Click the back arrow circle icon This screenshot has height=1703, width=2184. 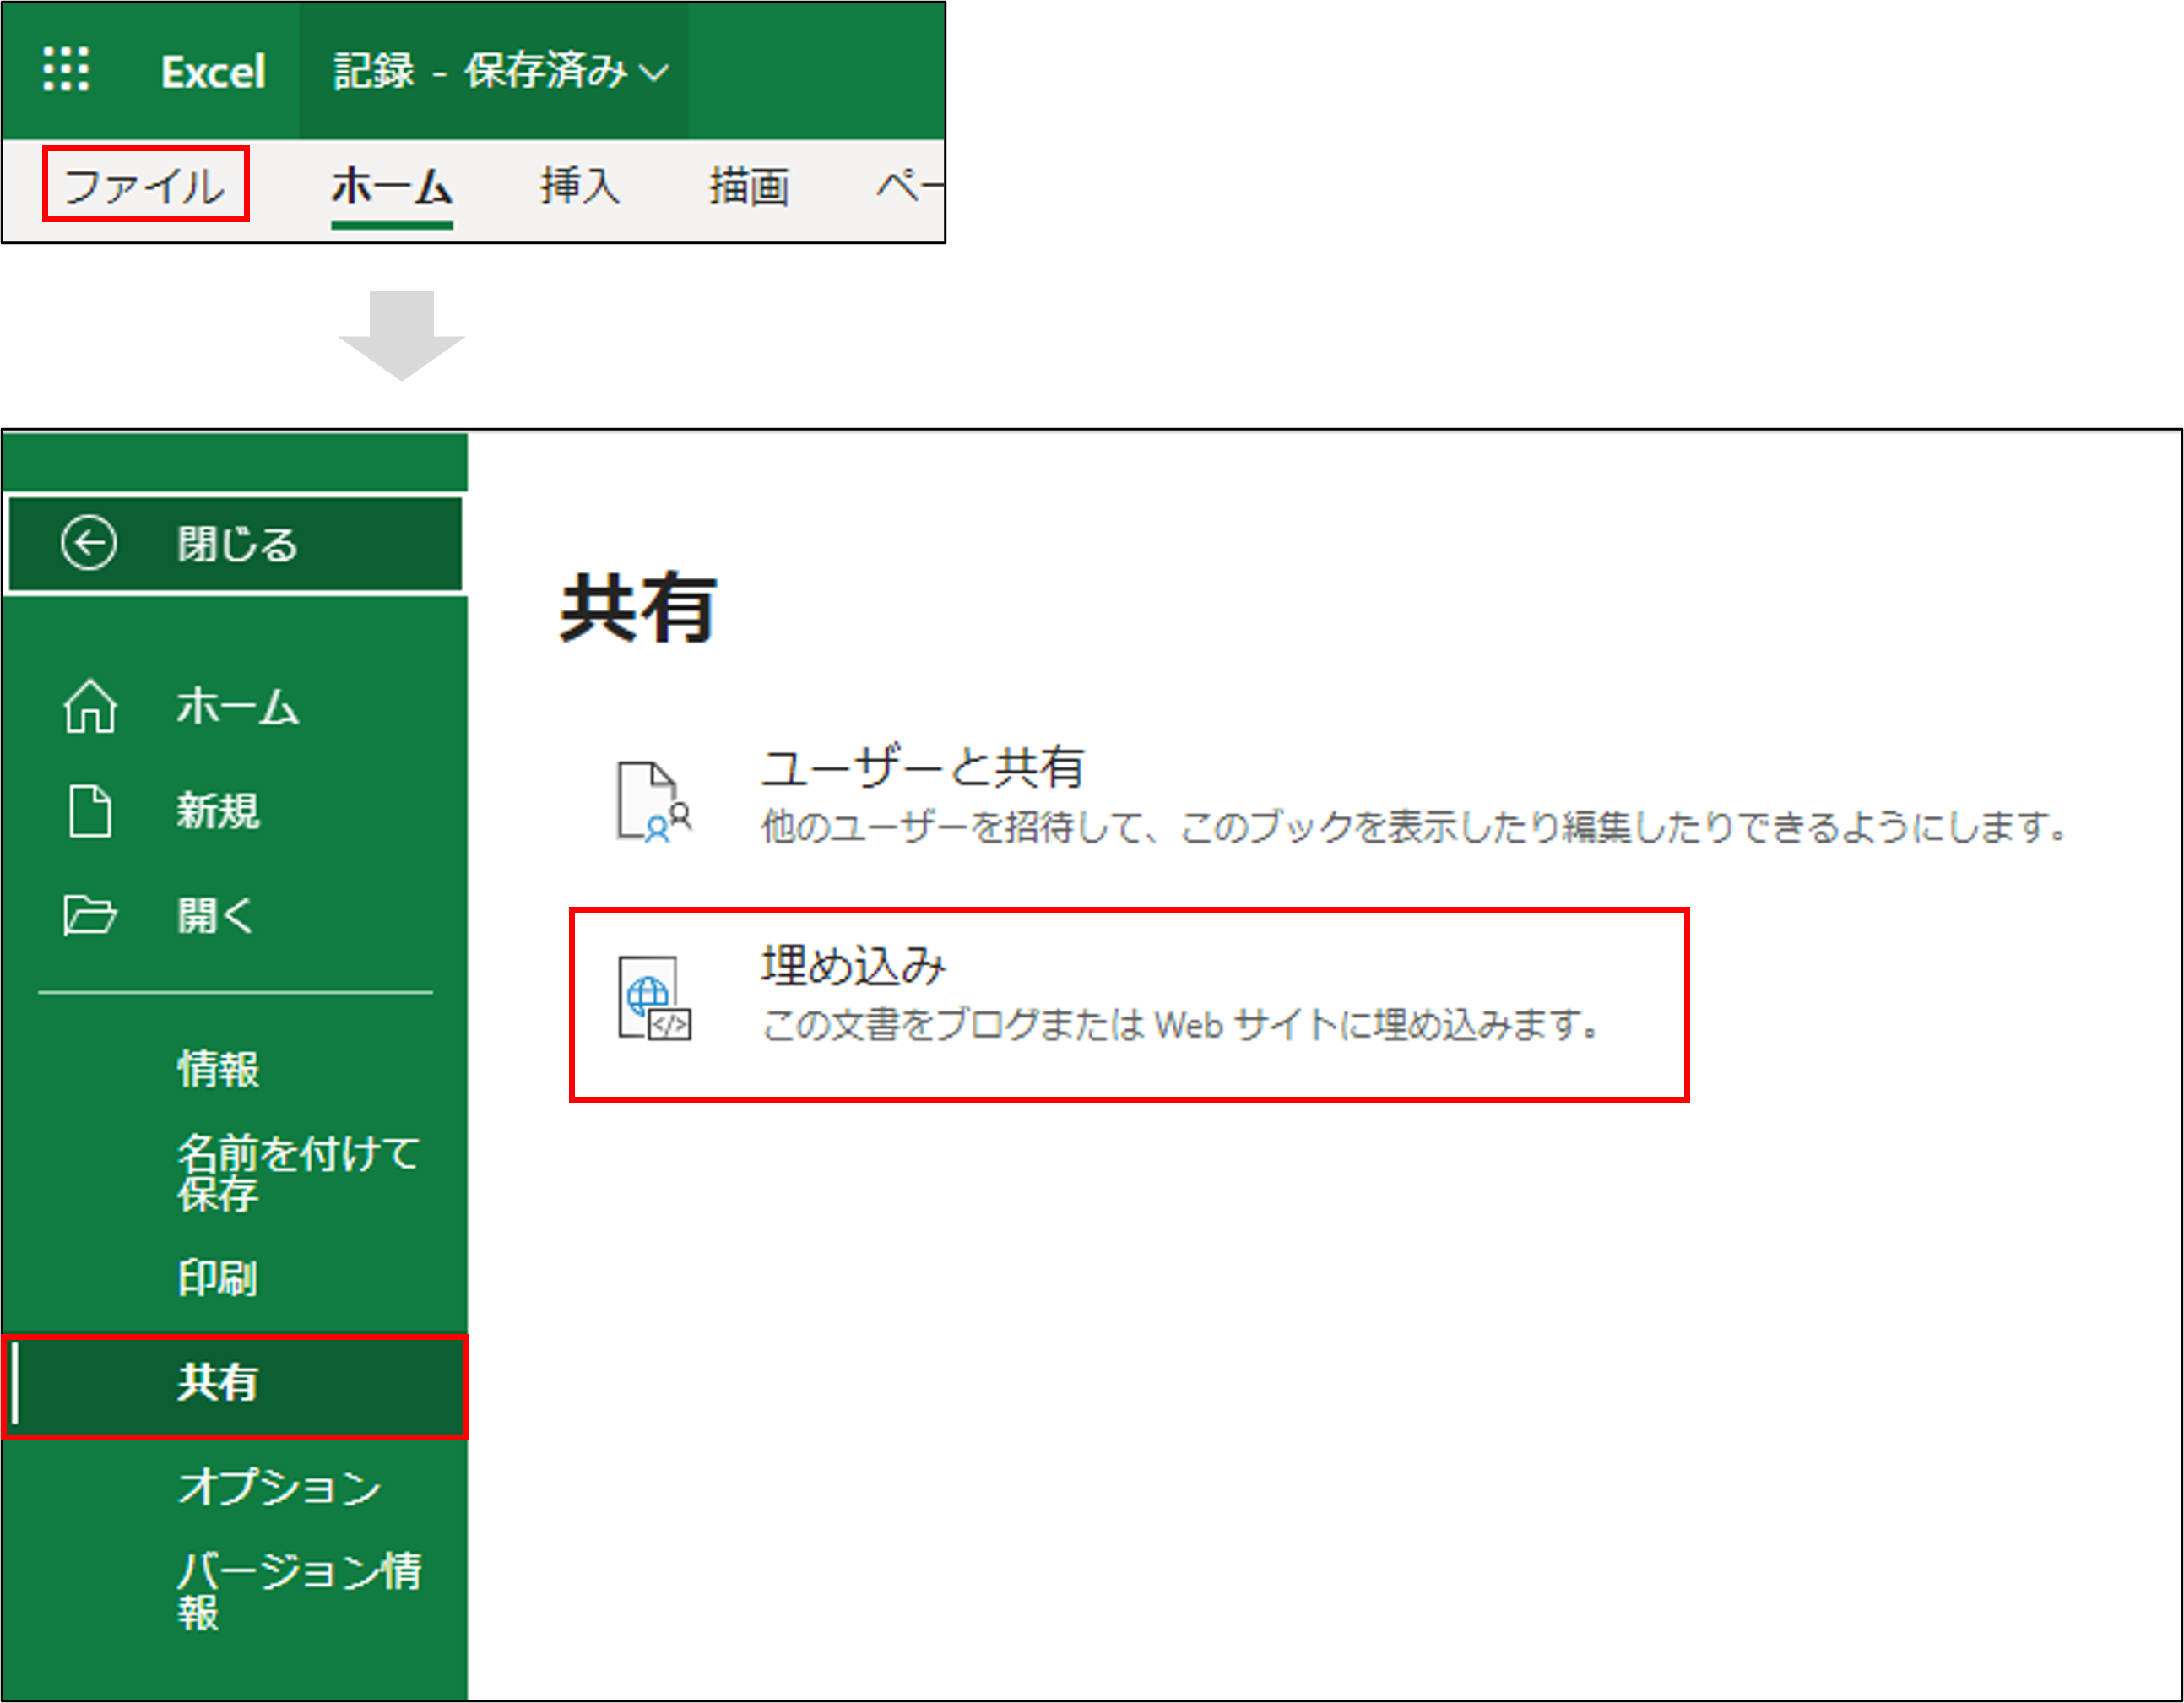tap(89, 544)
